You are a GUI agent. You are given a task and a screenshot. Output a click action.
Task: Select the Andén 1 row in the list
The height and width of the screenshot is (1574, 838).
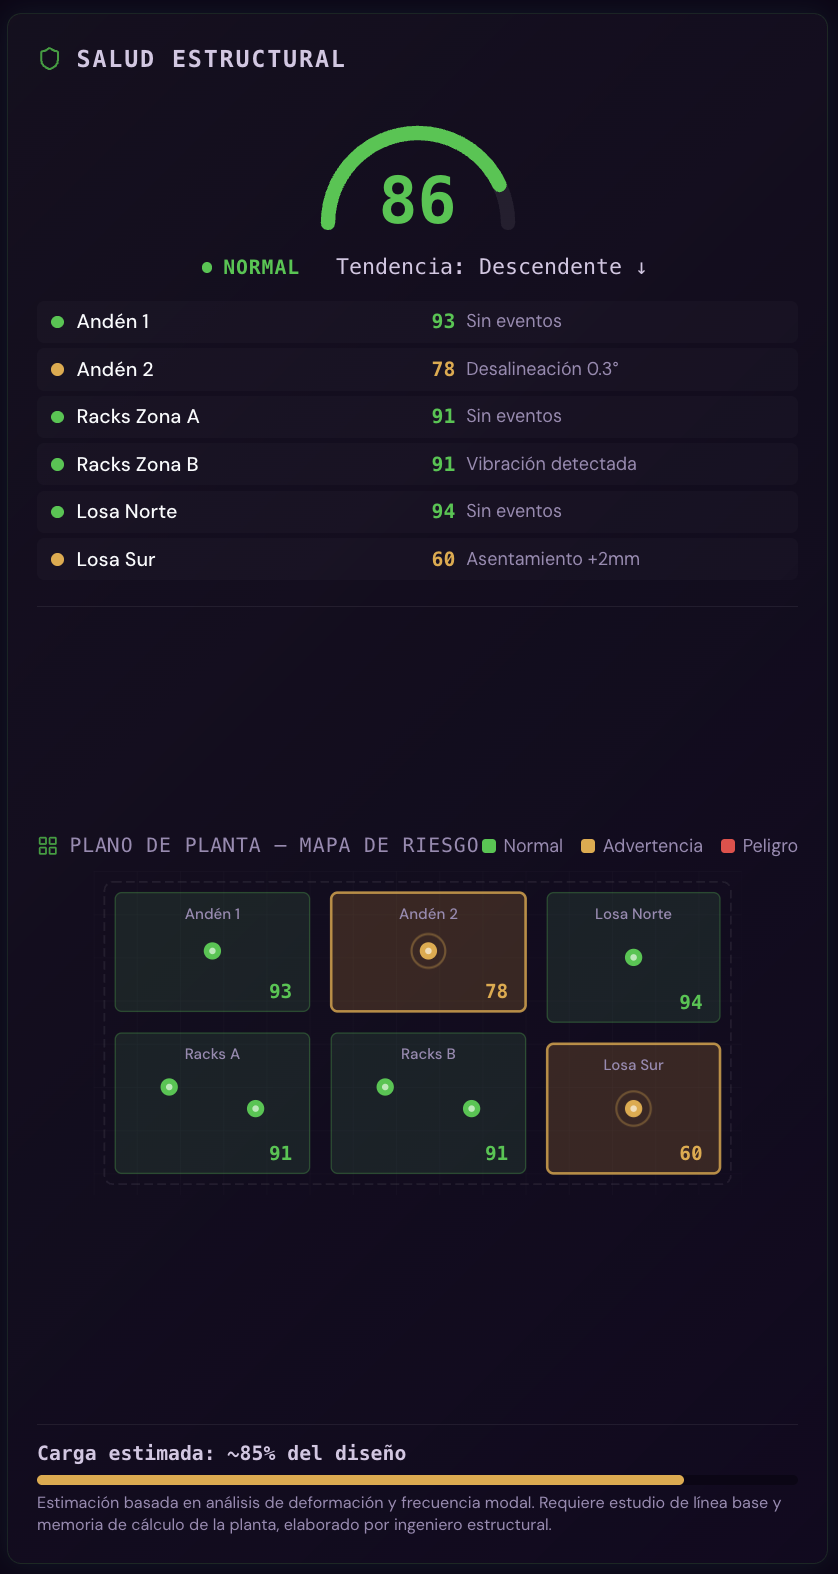(x=417, y=321)
